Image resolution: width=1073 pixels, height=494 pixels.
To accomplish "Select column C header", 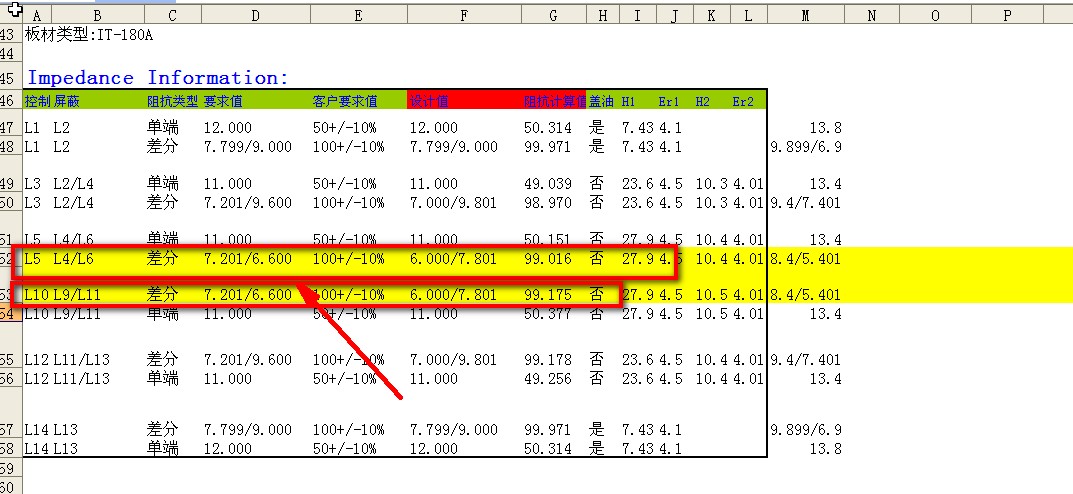I will 172,16.
